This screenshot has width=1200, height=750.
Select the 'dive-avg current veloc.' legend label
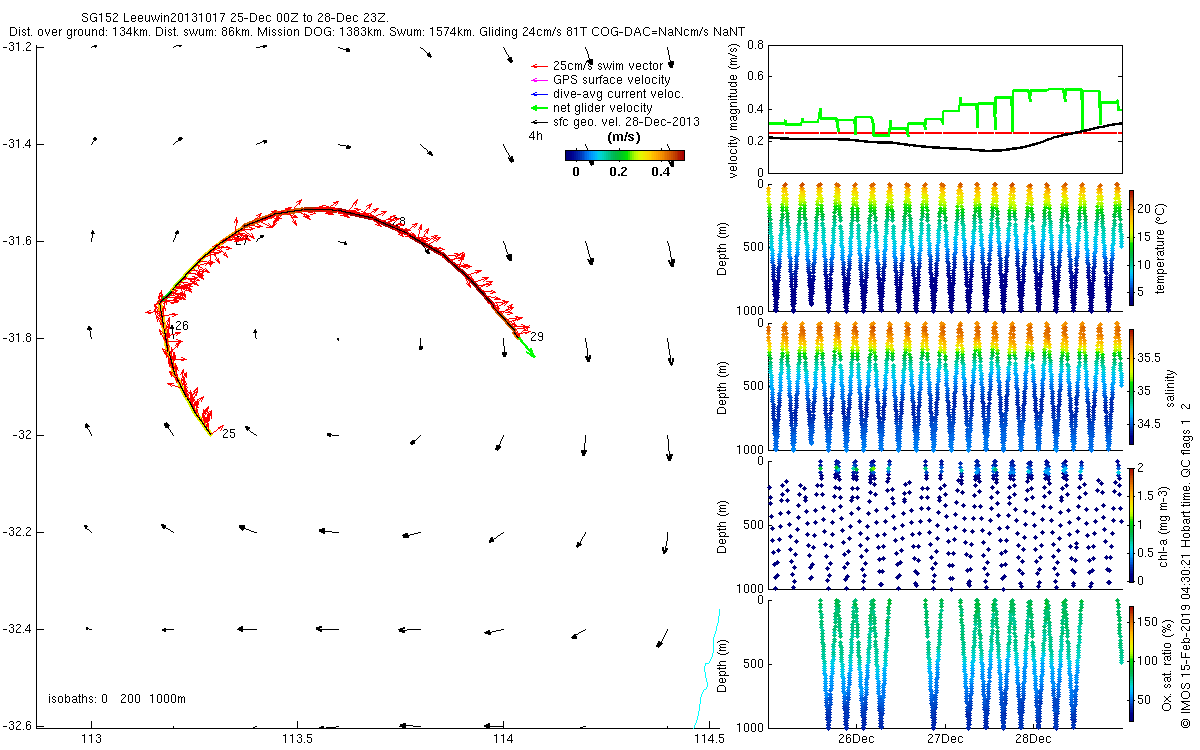point(618,93)
